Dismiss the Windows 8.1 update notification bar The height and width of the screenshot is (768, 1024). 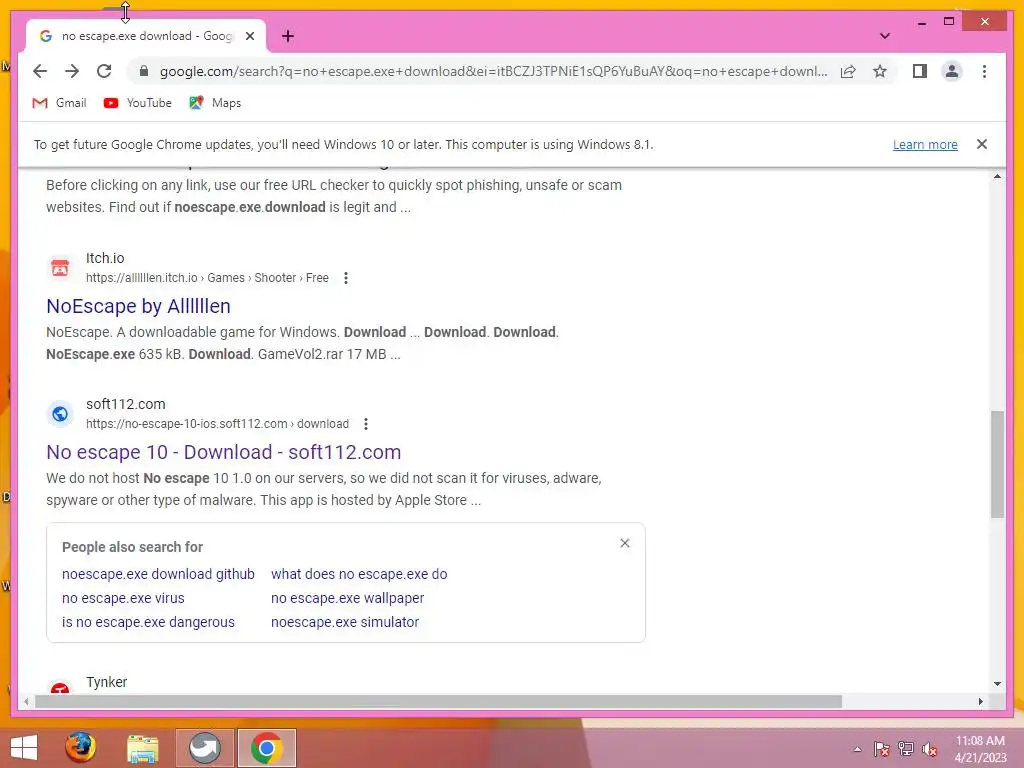[x=982, y=144]
